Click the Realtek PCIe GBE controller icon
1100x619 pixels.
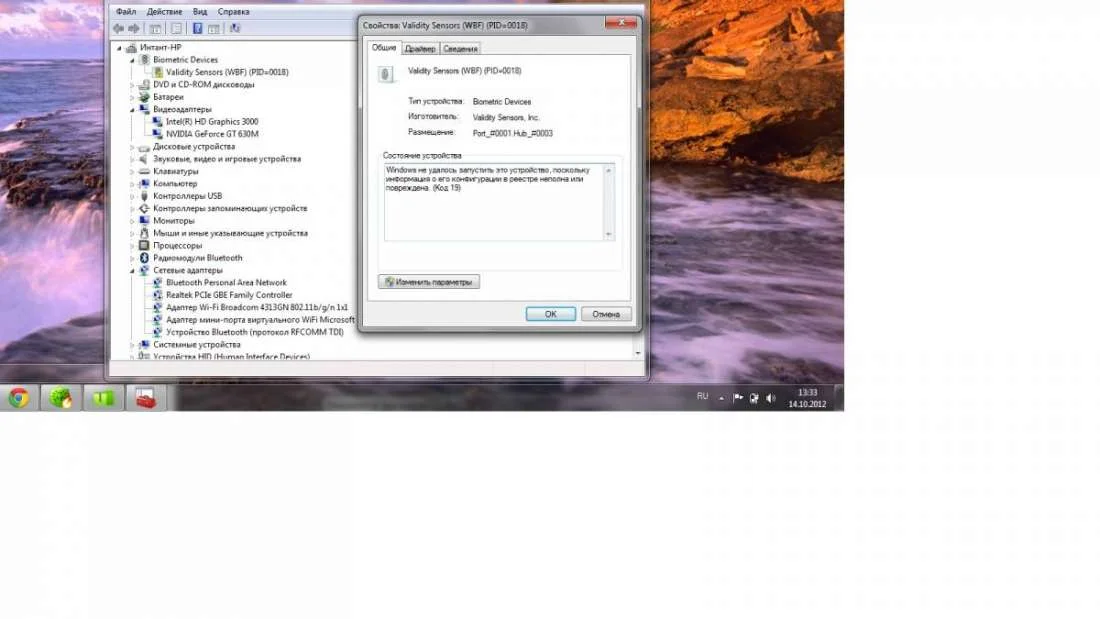click(x=158, y=295)
